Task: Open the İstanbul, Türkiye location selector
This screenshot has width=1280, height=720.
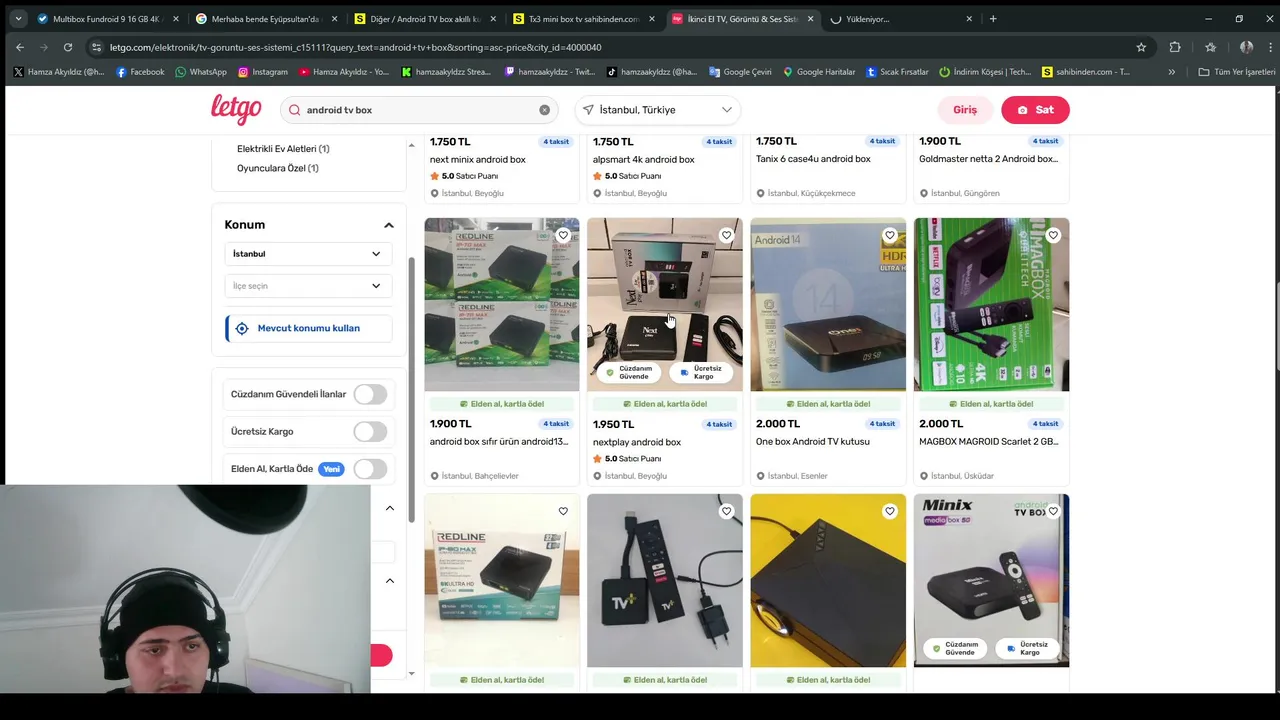Action: pyautogui.click(x=658, y=110)
